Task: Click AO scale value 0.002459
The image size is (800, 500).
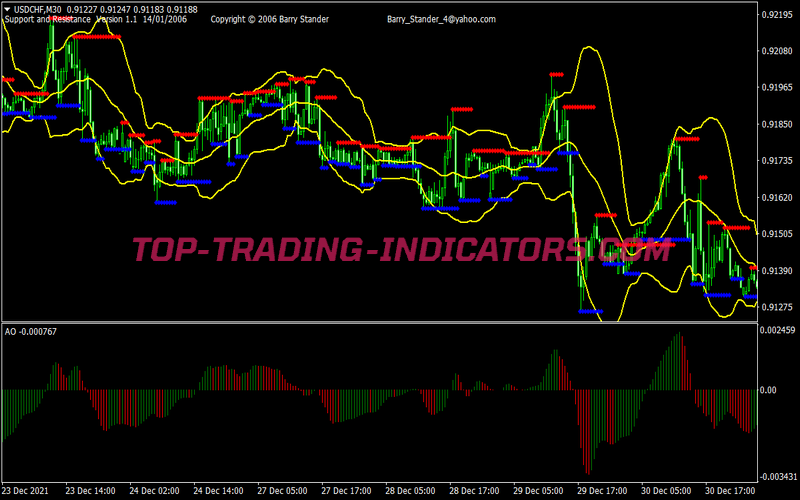Action: point(778,331)
